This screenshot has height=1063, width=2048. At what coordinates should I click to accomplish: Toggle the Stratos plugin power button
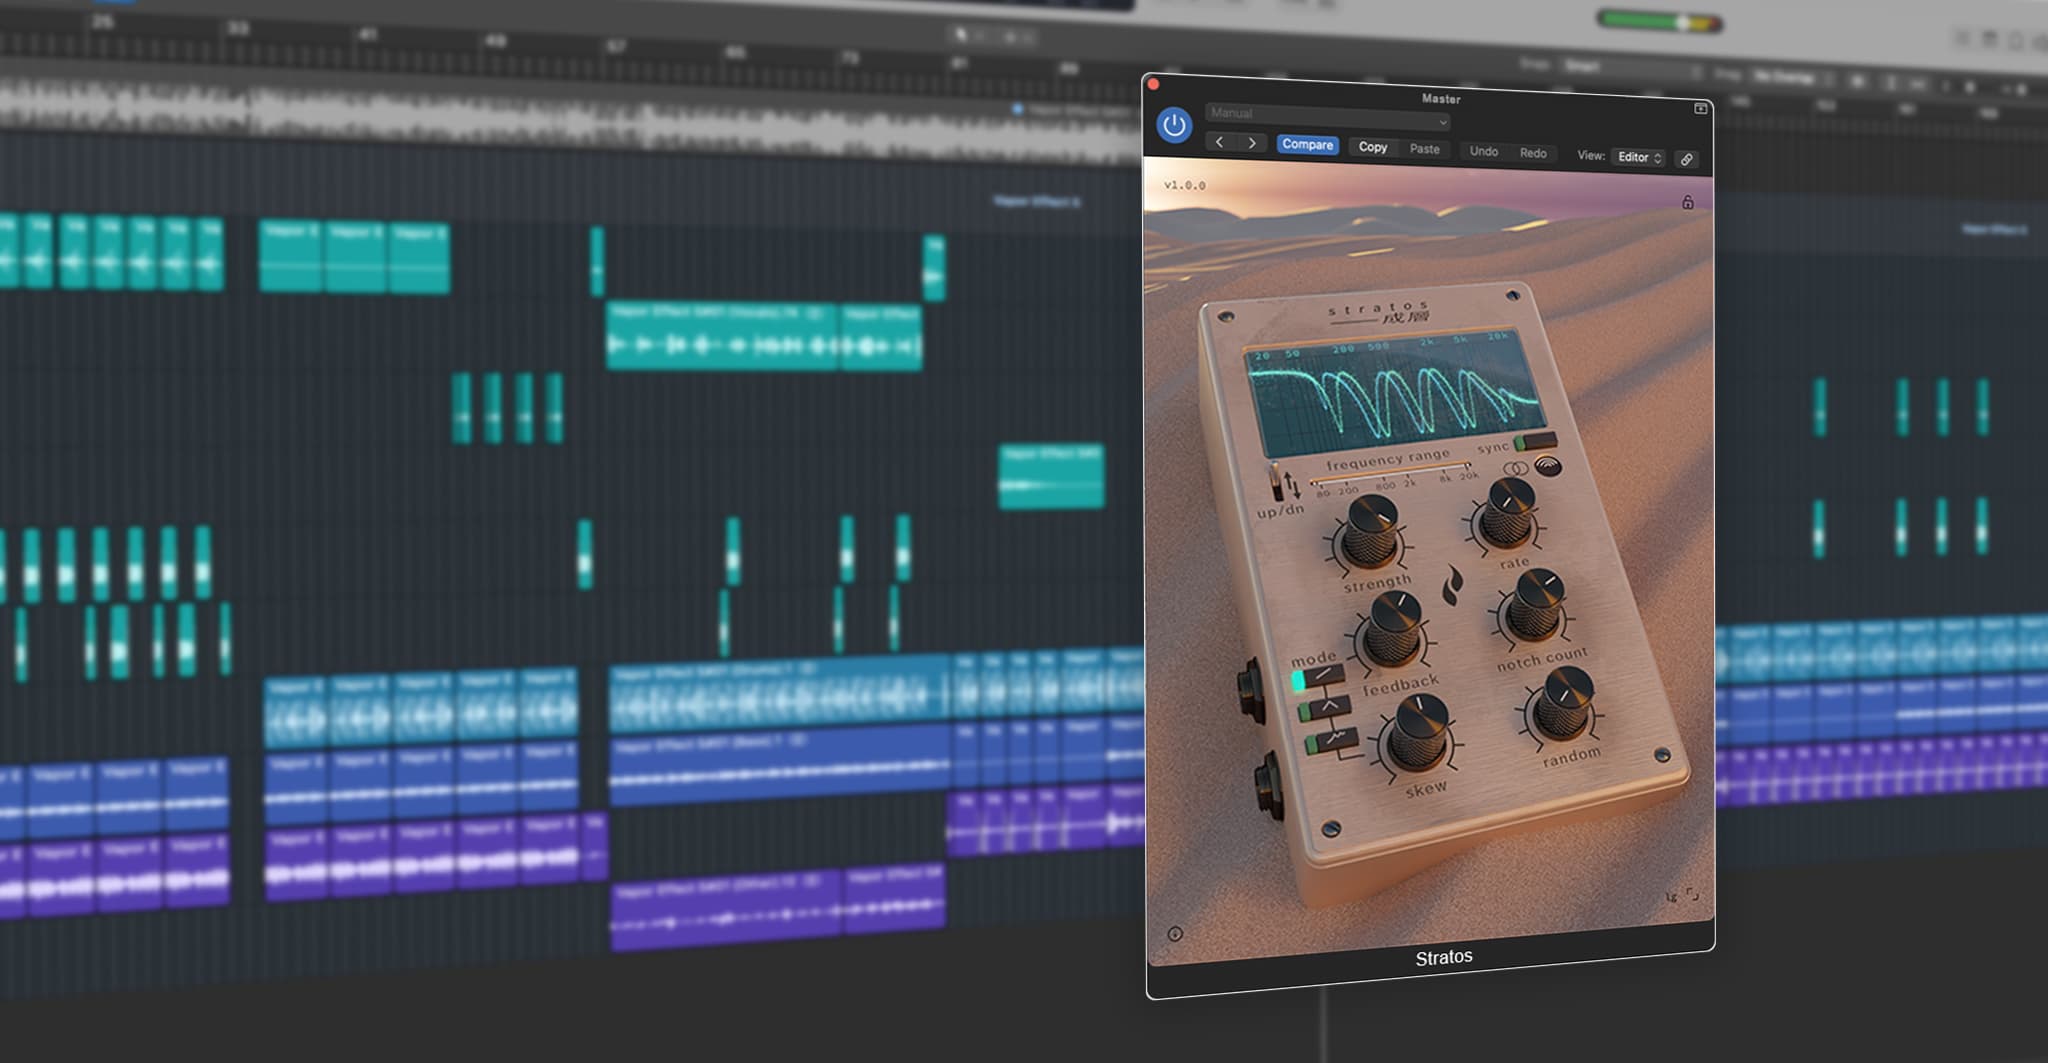pyautogui.click(x=1174, y=126)
